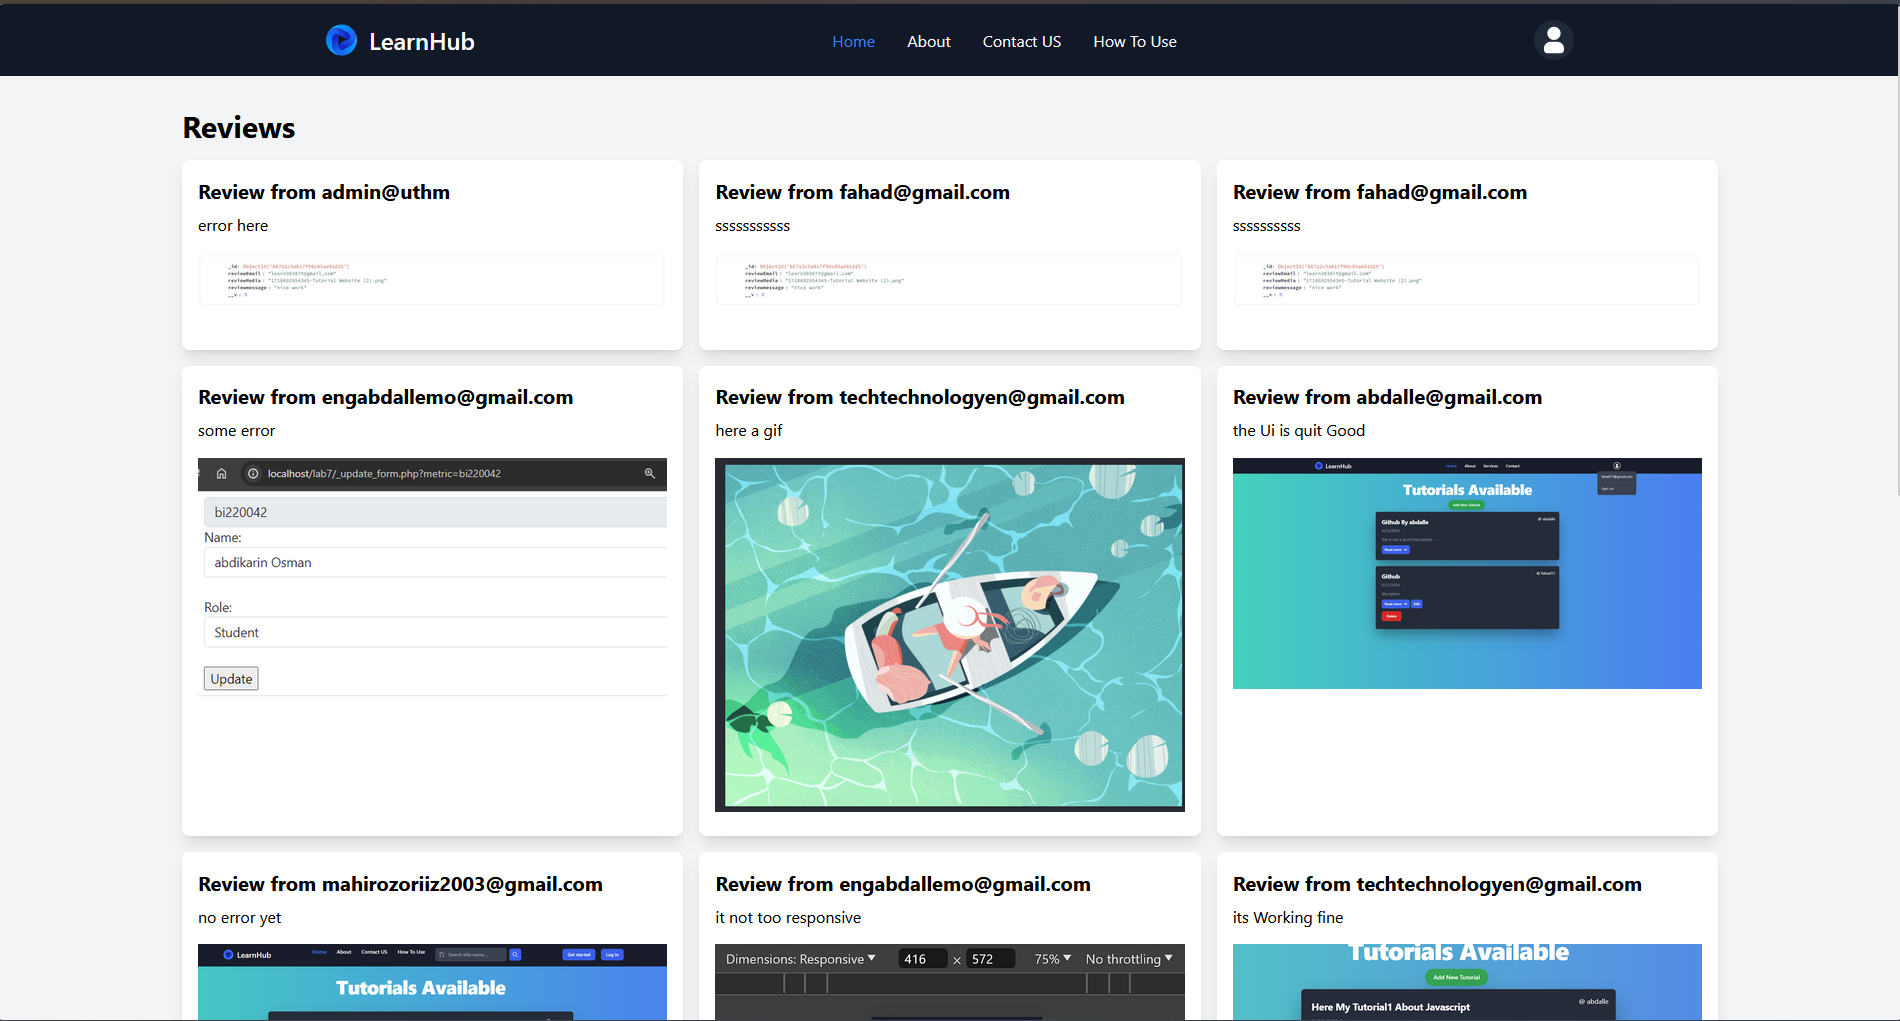This screenshot has height=1021, width=1900.
Task: Click the boat gif in techtechnologyen's review
Action: (949, 635)
